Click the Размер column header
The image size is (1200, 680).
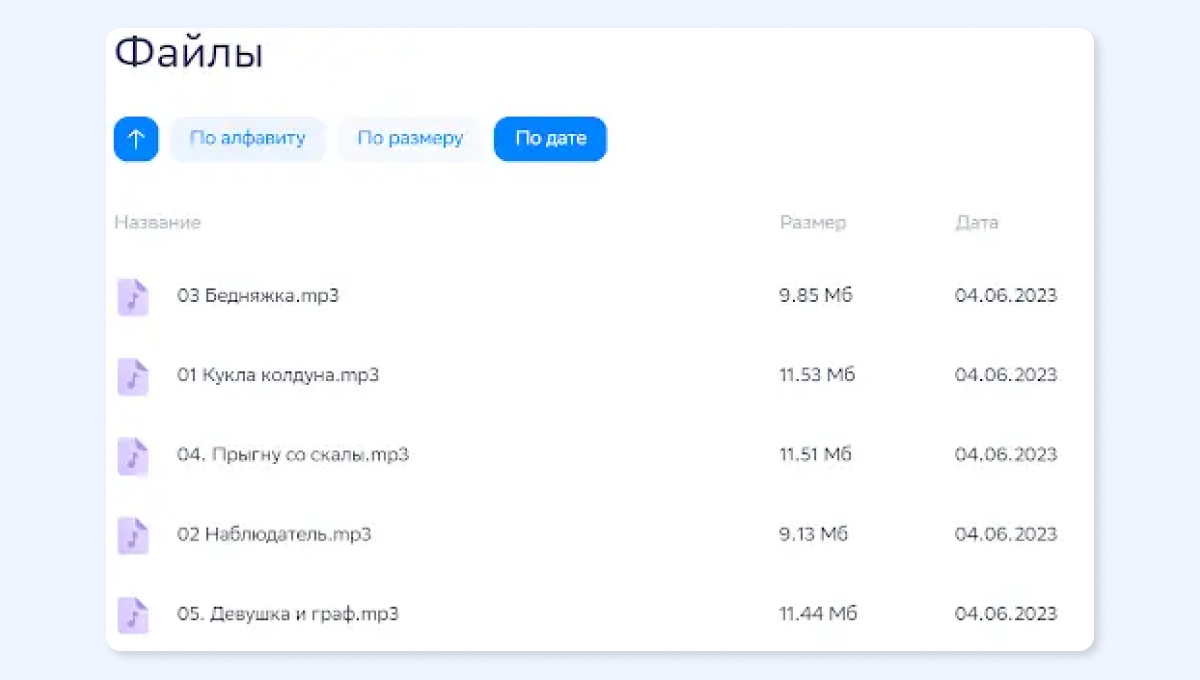pos(813,222)
